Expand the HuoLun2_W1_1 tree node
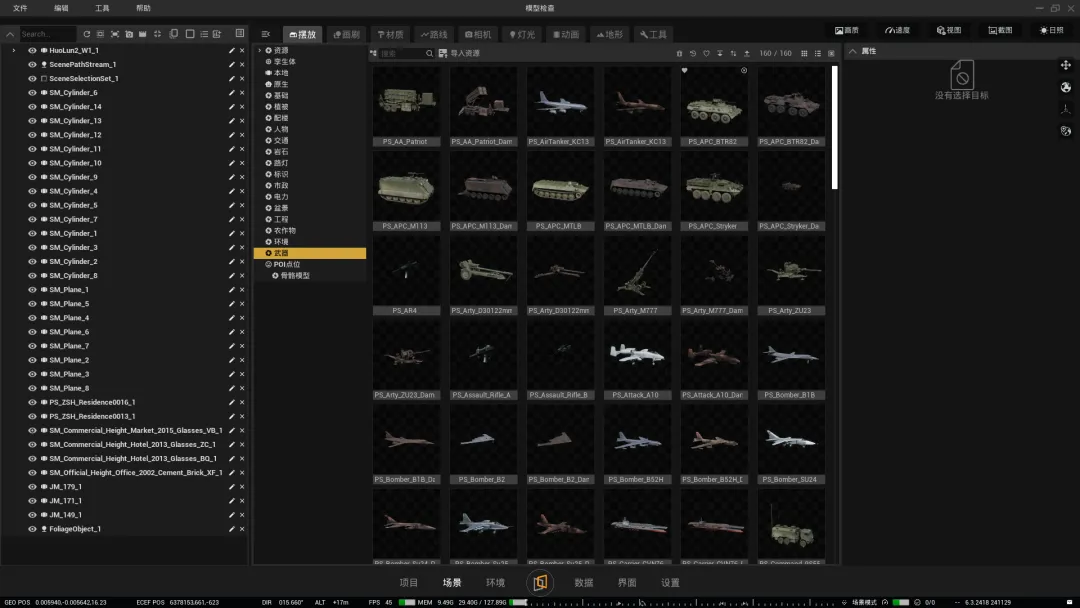Viewport: 1080px width, 608px height. tap(13, 50)
